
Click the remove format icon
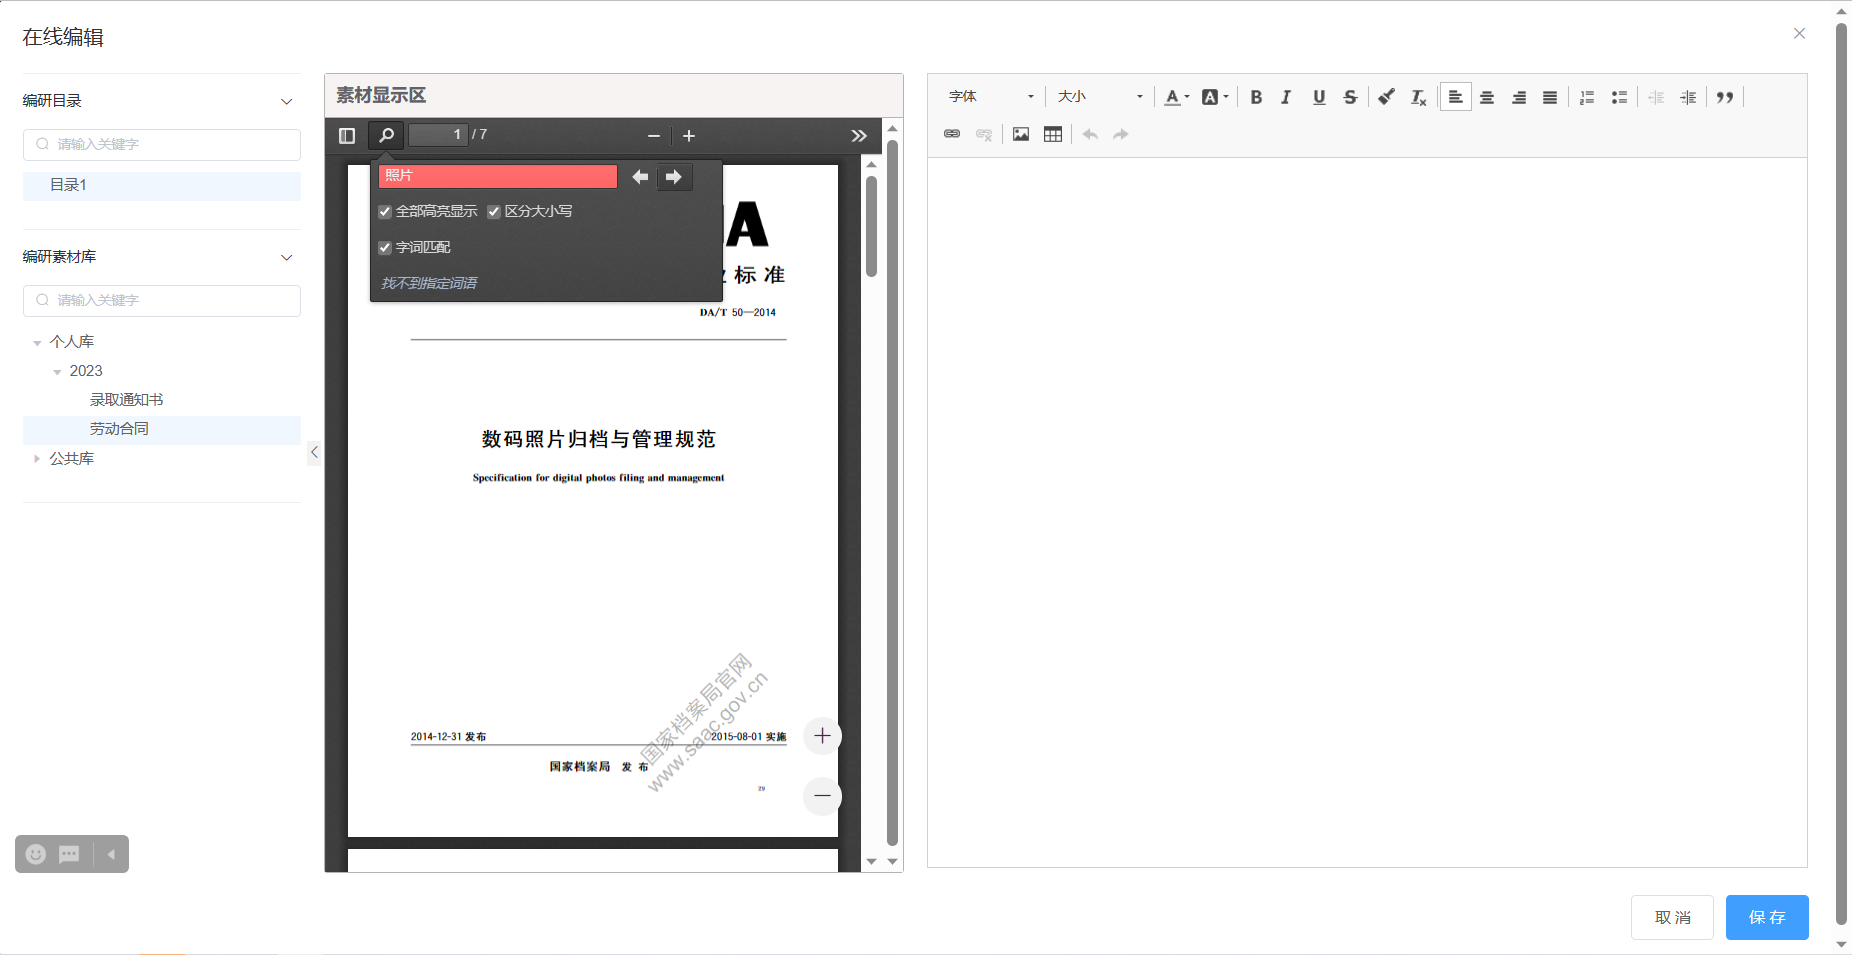(1418, 97)
